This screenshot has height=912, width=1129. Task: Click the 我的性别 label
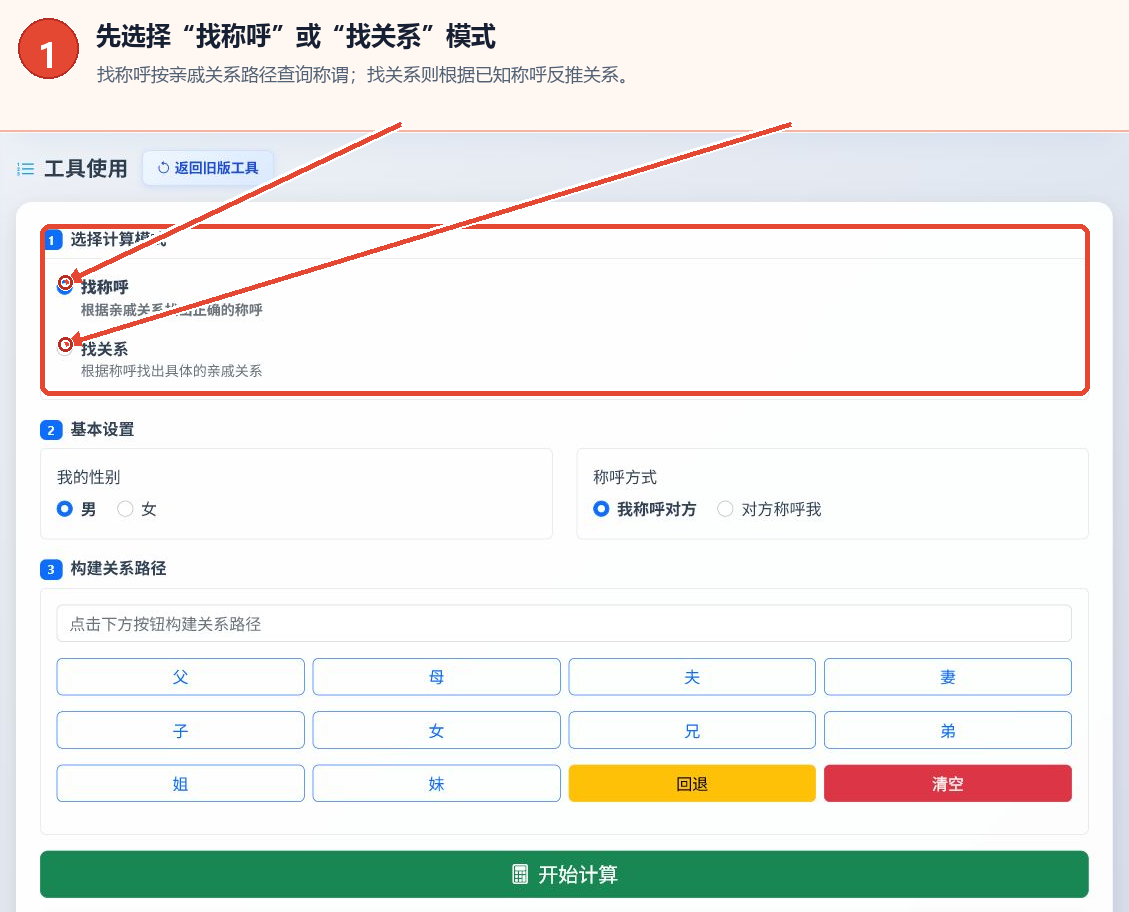pos(89,477)
